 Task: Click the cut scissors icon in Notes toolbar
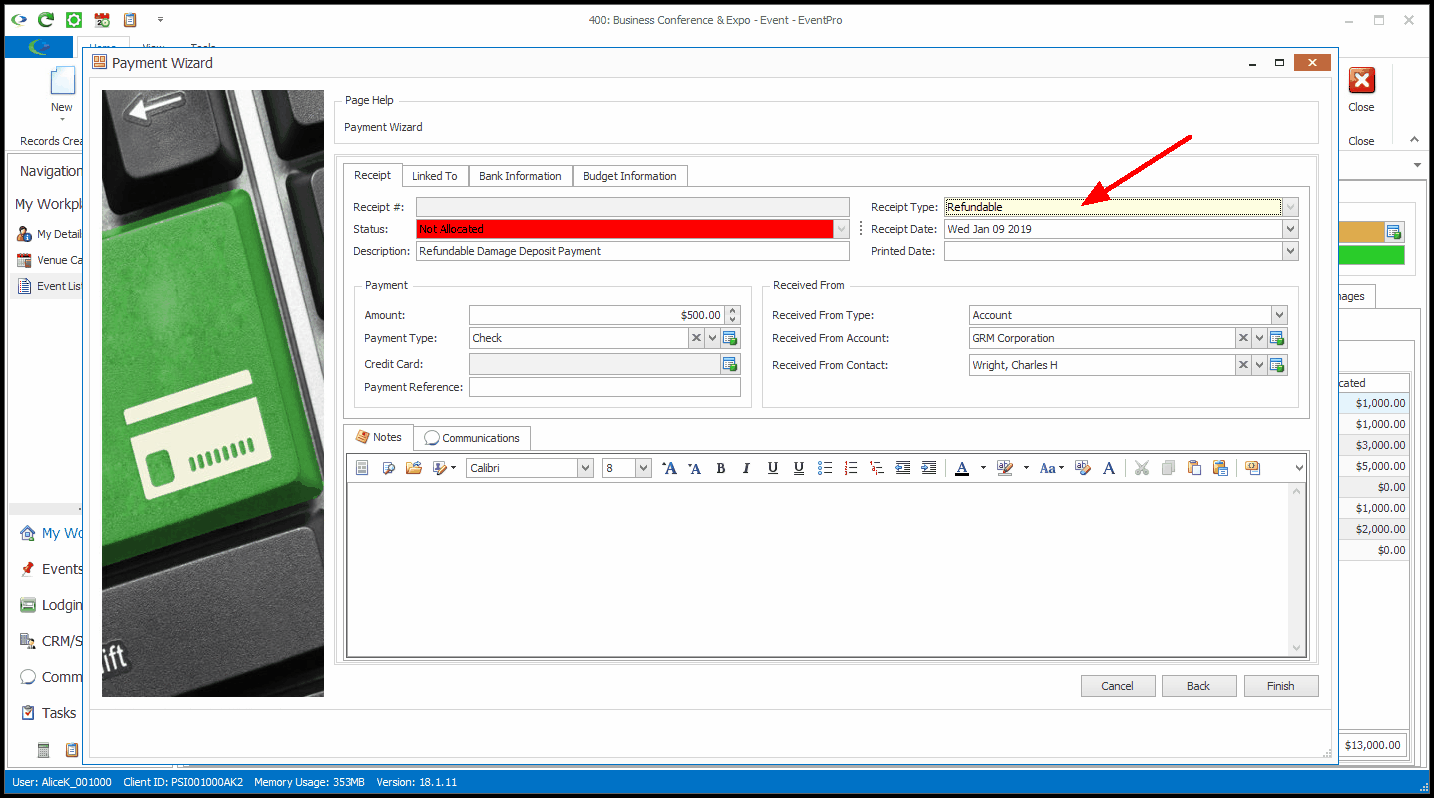(x=1142, y=468)
